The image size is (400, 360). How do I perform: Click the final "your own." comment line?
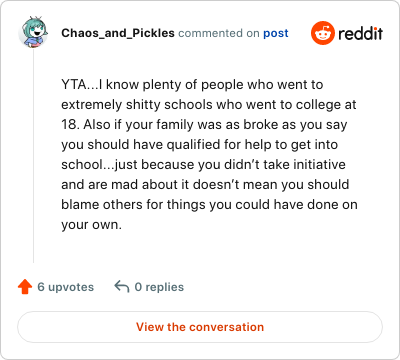(x=91, y=225)
